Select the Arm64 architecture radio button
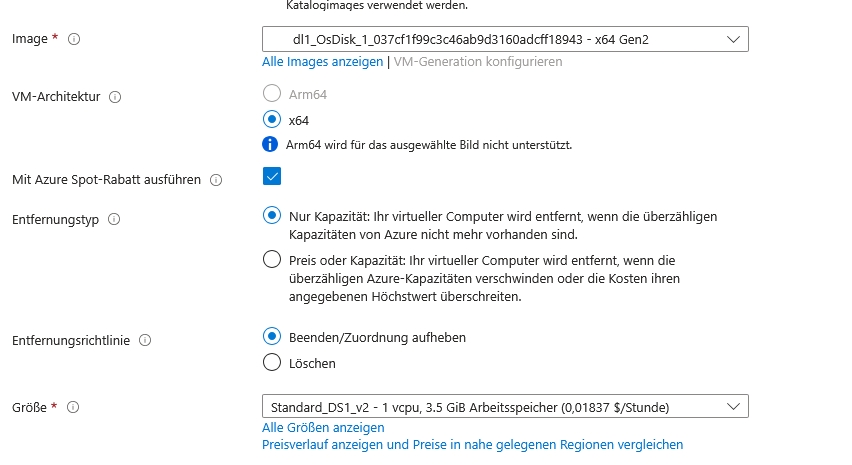Image resolution: width=852 pixels, height=465 pixels. (x=271, y=94)
